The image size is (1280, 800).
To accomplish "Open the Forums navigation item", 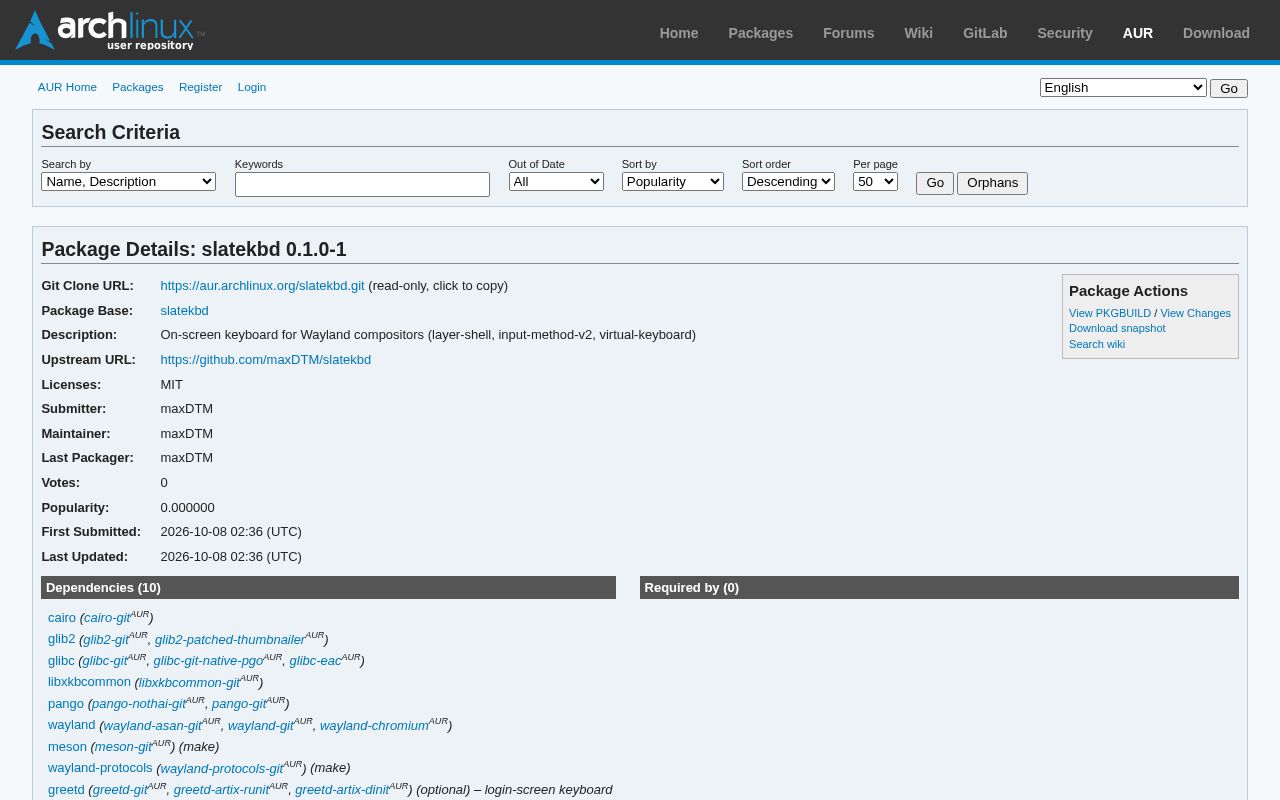I will coord(849,33).
